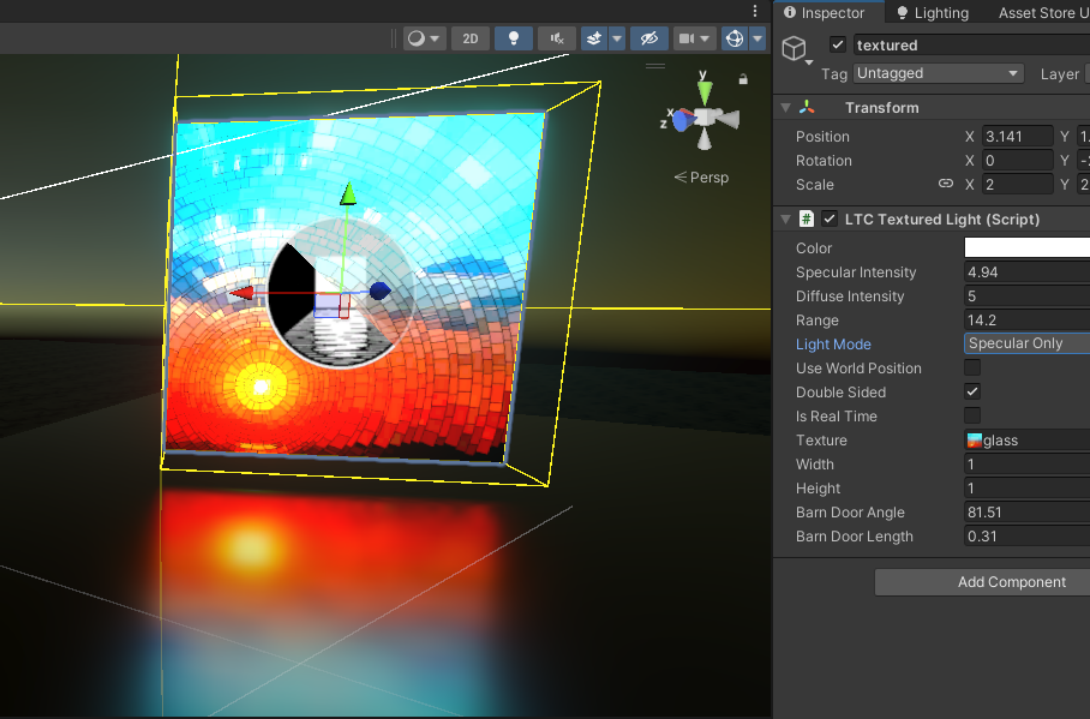
Task: Open the Tag dropdown showing Untagged
Action: [939, 74]
